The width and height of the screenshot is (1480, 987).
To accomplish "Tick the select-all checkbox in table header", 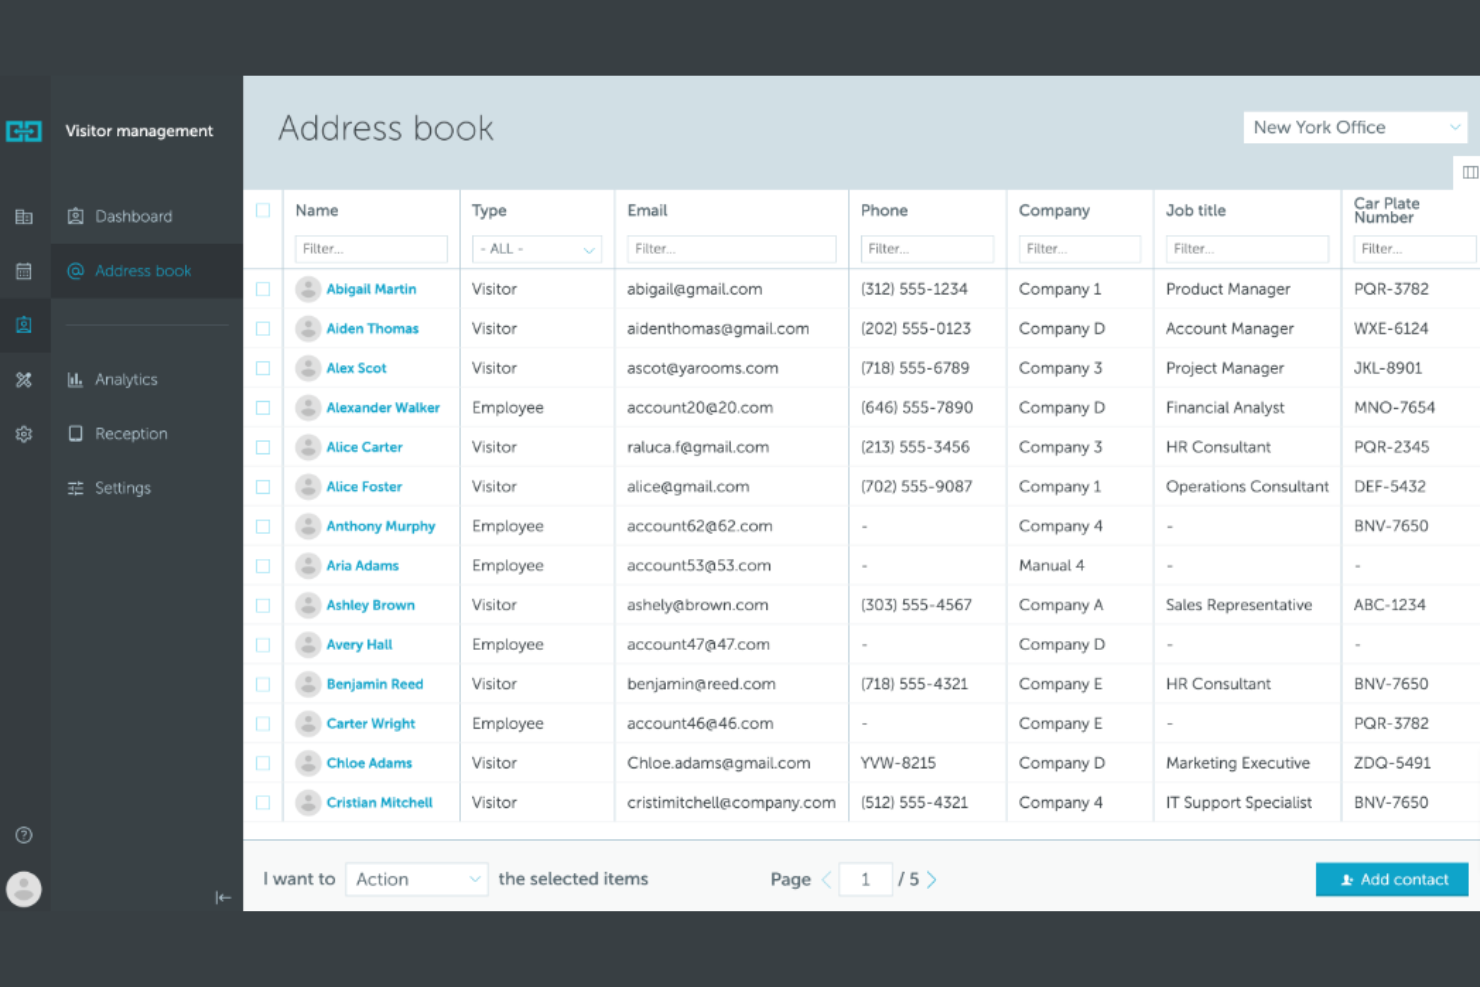I will pyautogui.click(x=263, y=210).
